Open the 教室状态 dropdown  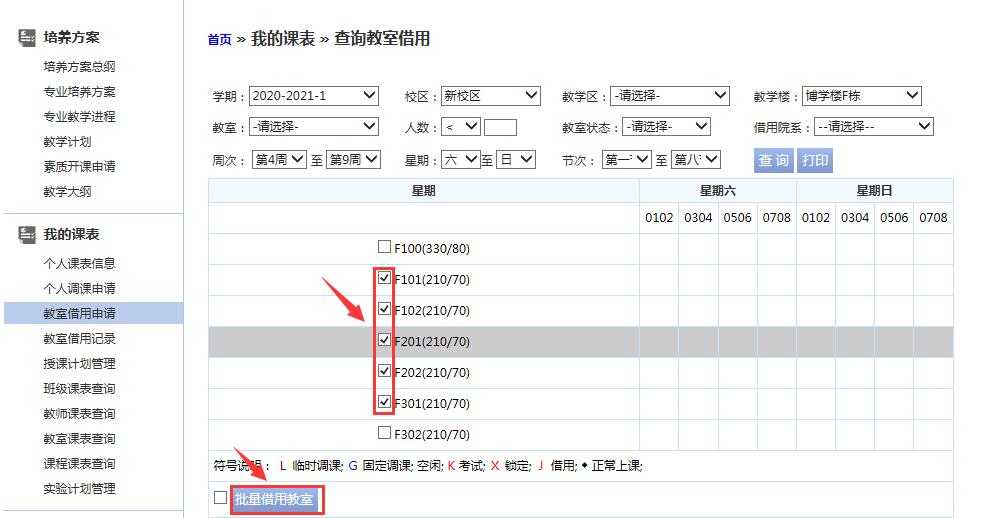[665, 127]
